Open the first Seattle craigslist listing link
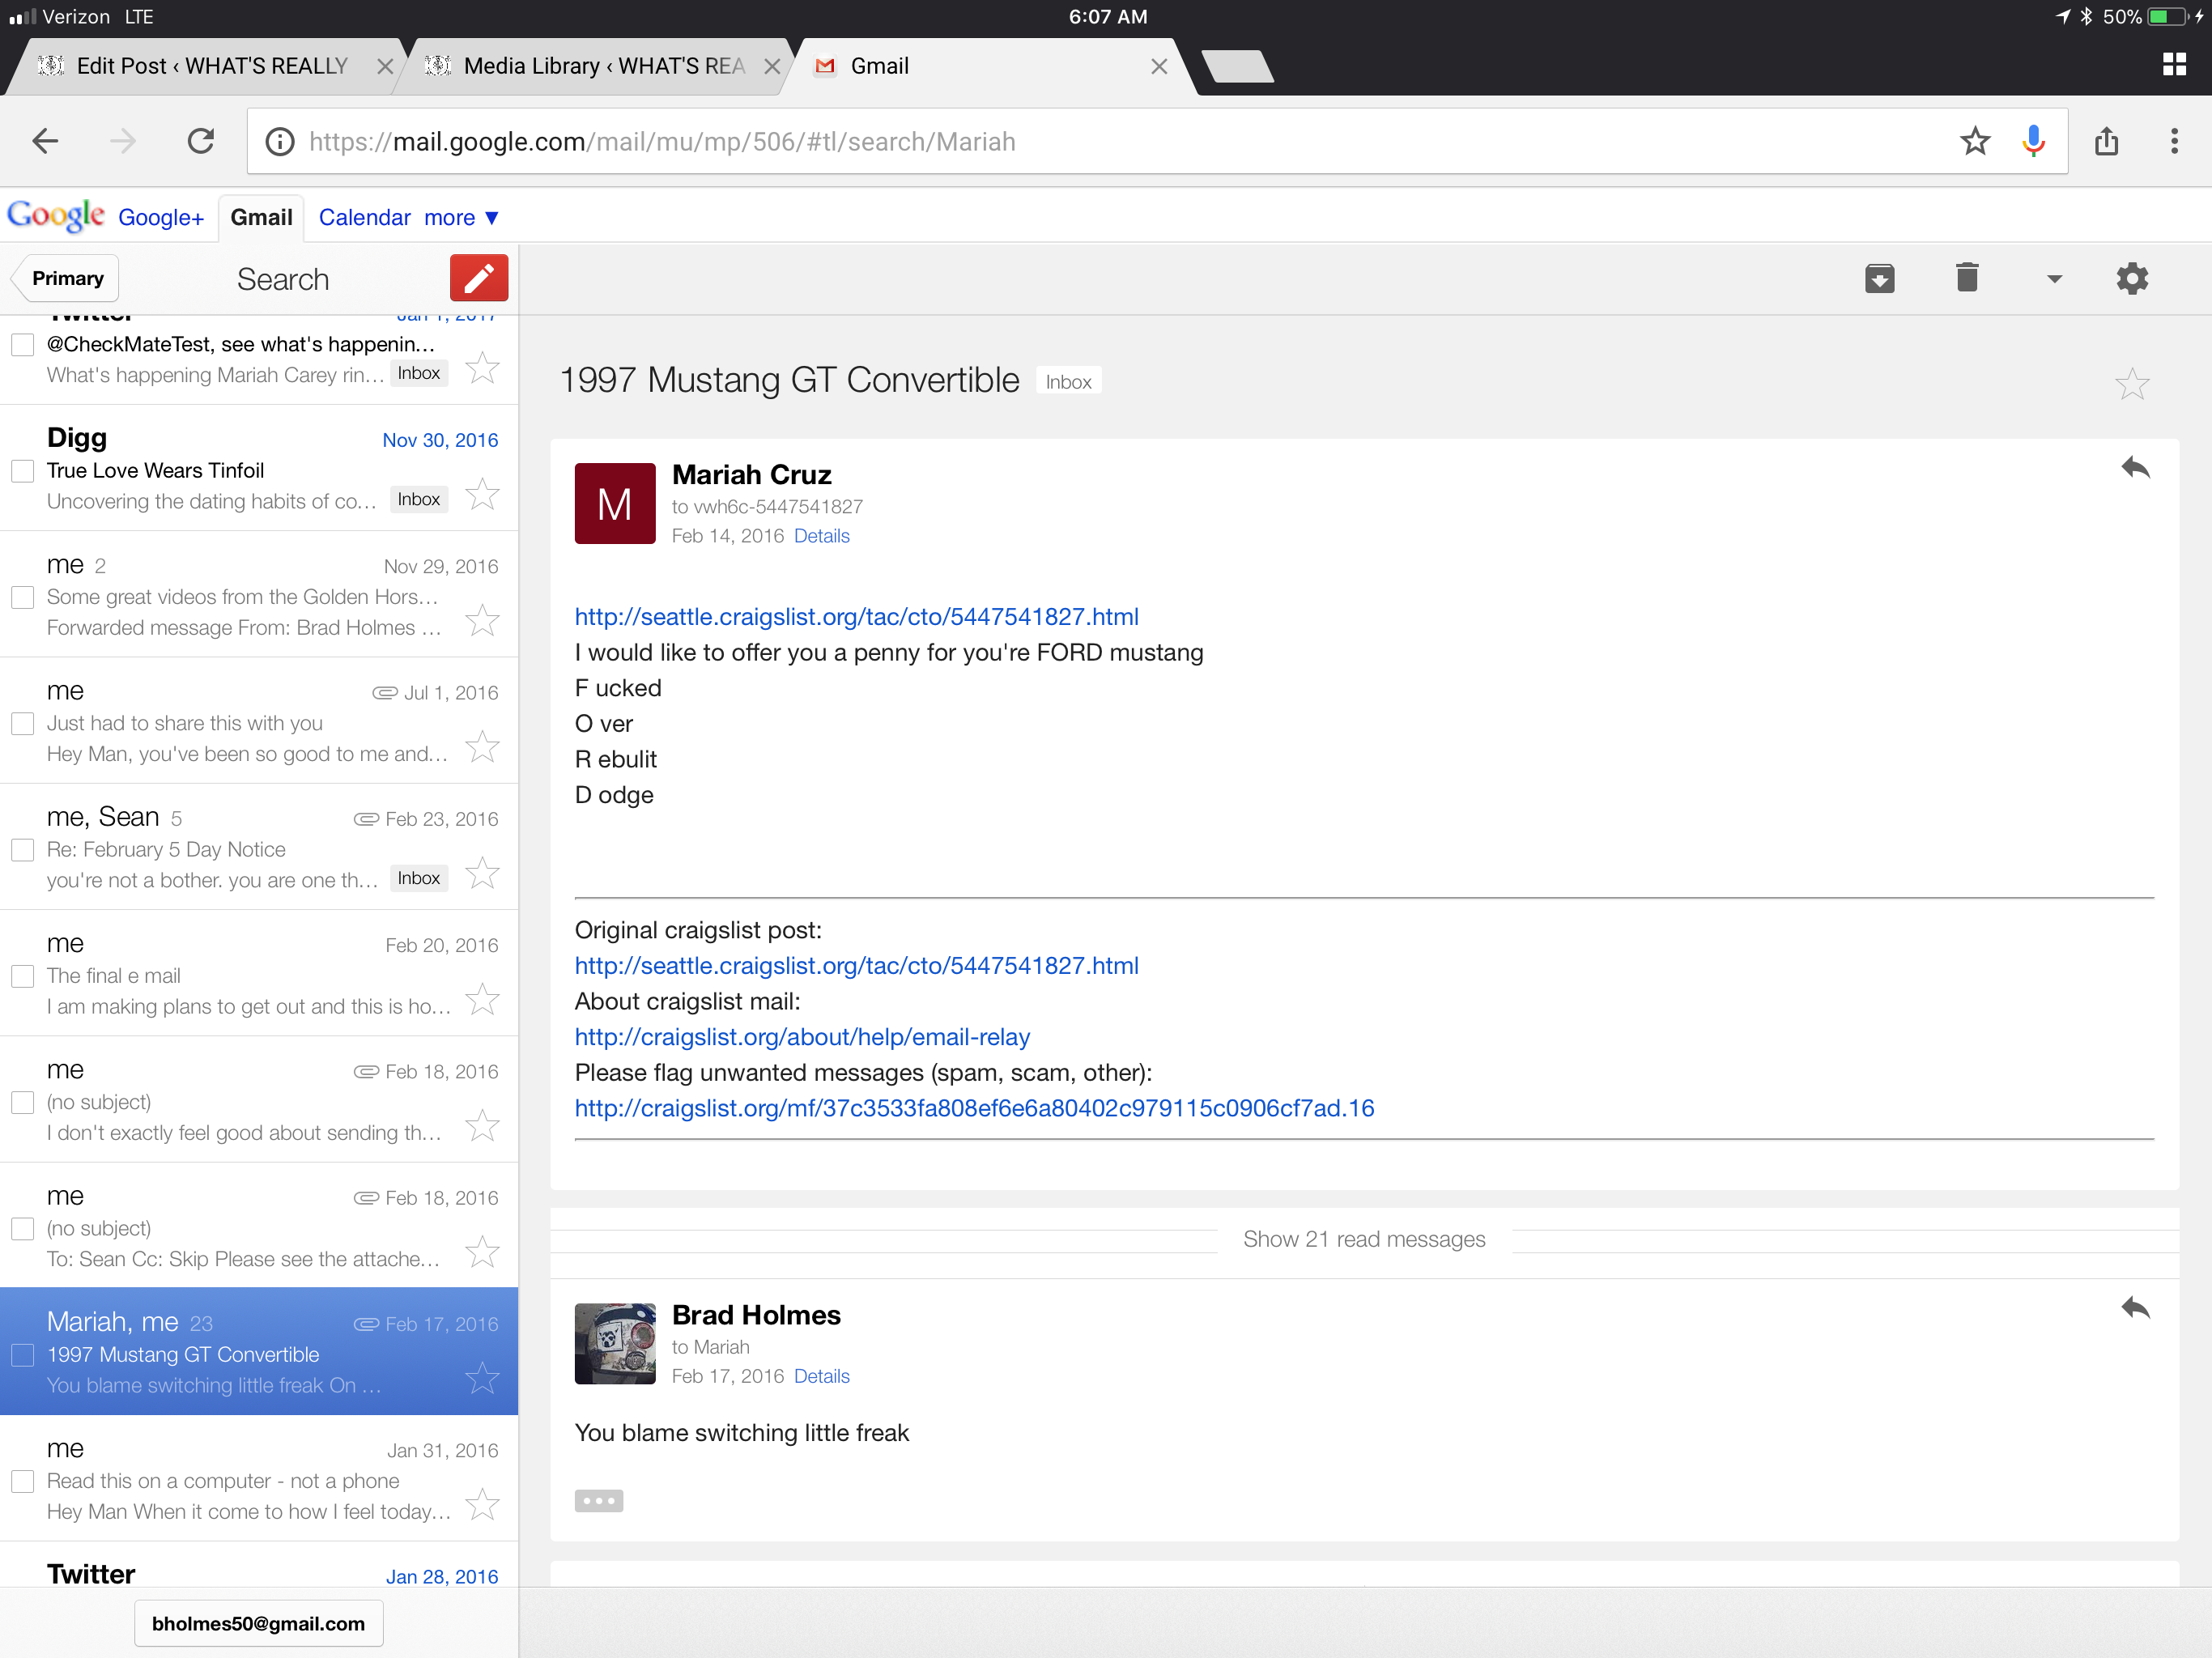The width and height of the screenshot is (2212, 1658). tap(856, 616)
